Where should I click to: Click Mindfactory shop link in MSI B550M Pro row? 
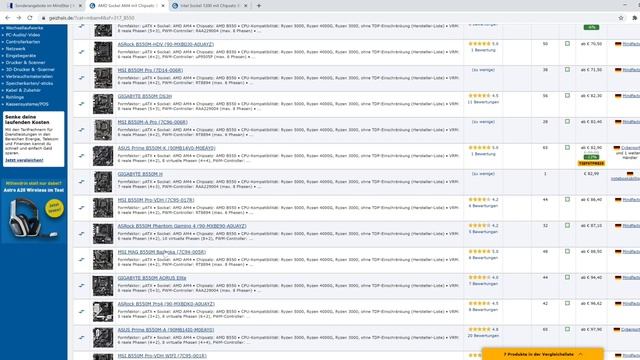(x=631, y=70)
